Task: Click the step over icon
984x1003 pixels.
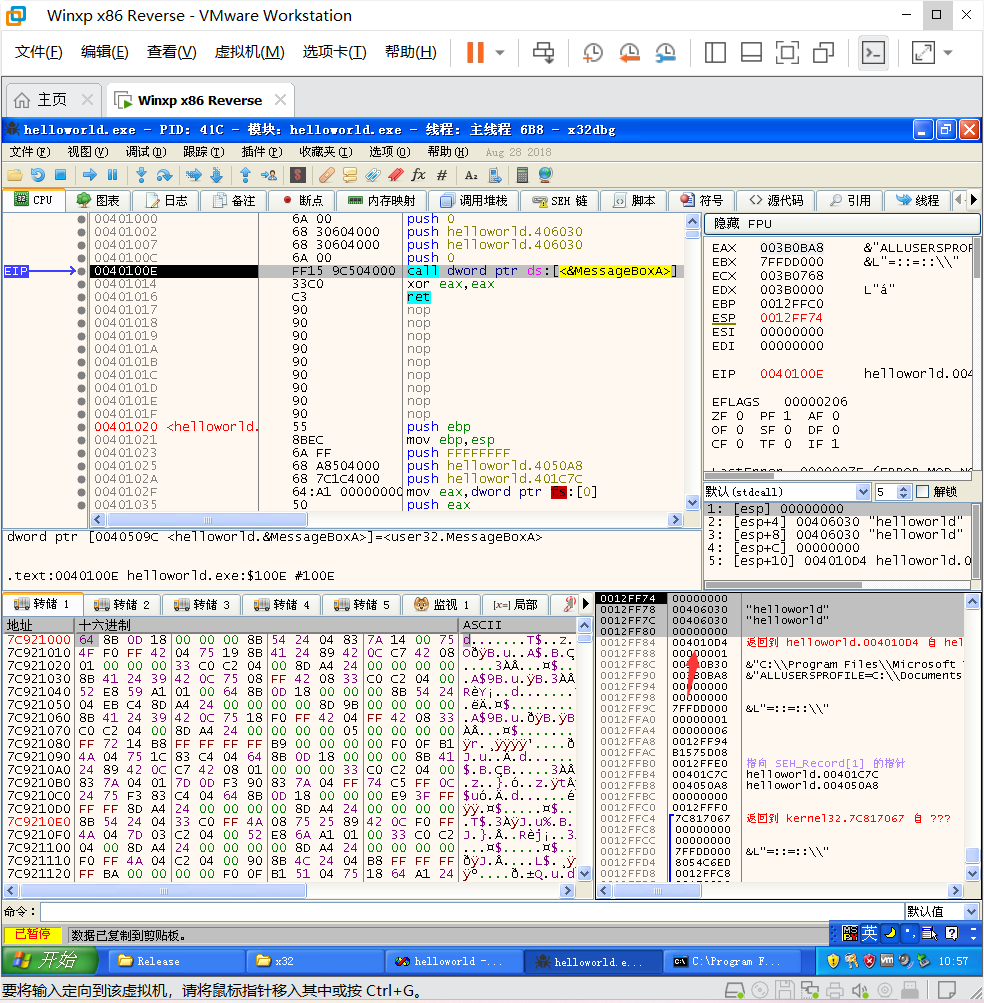Action: pyautogui.click(x=164, y=175)
